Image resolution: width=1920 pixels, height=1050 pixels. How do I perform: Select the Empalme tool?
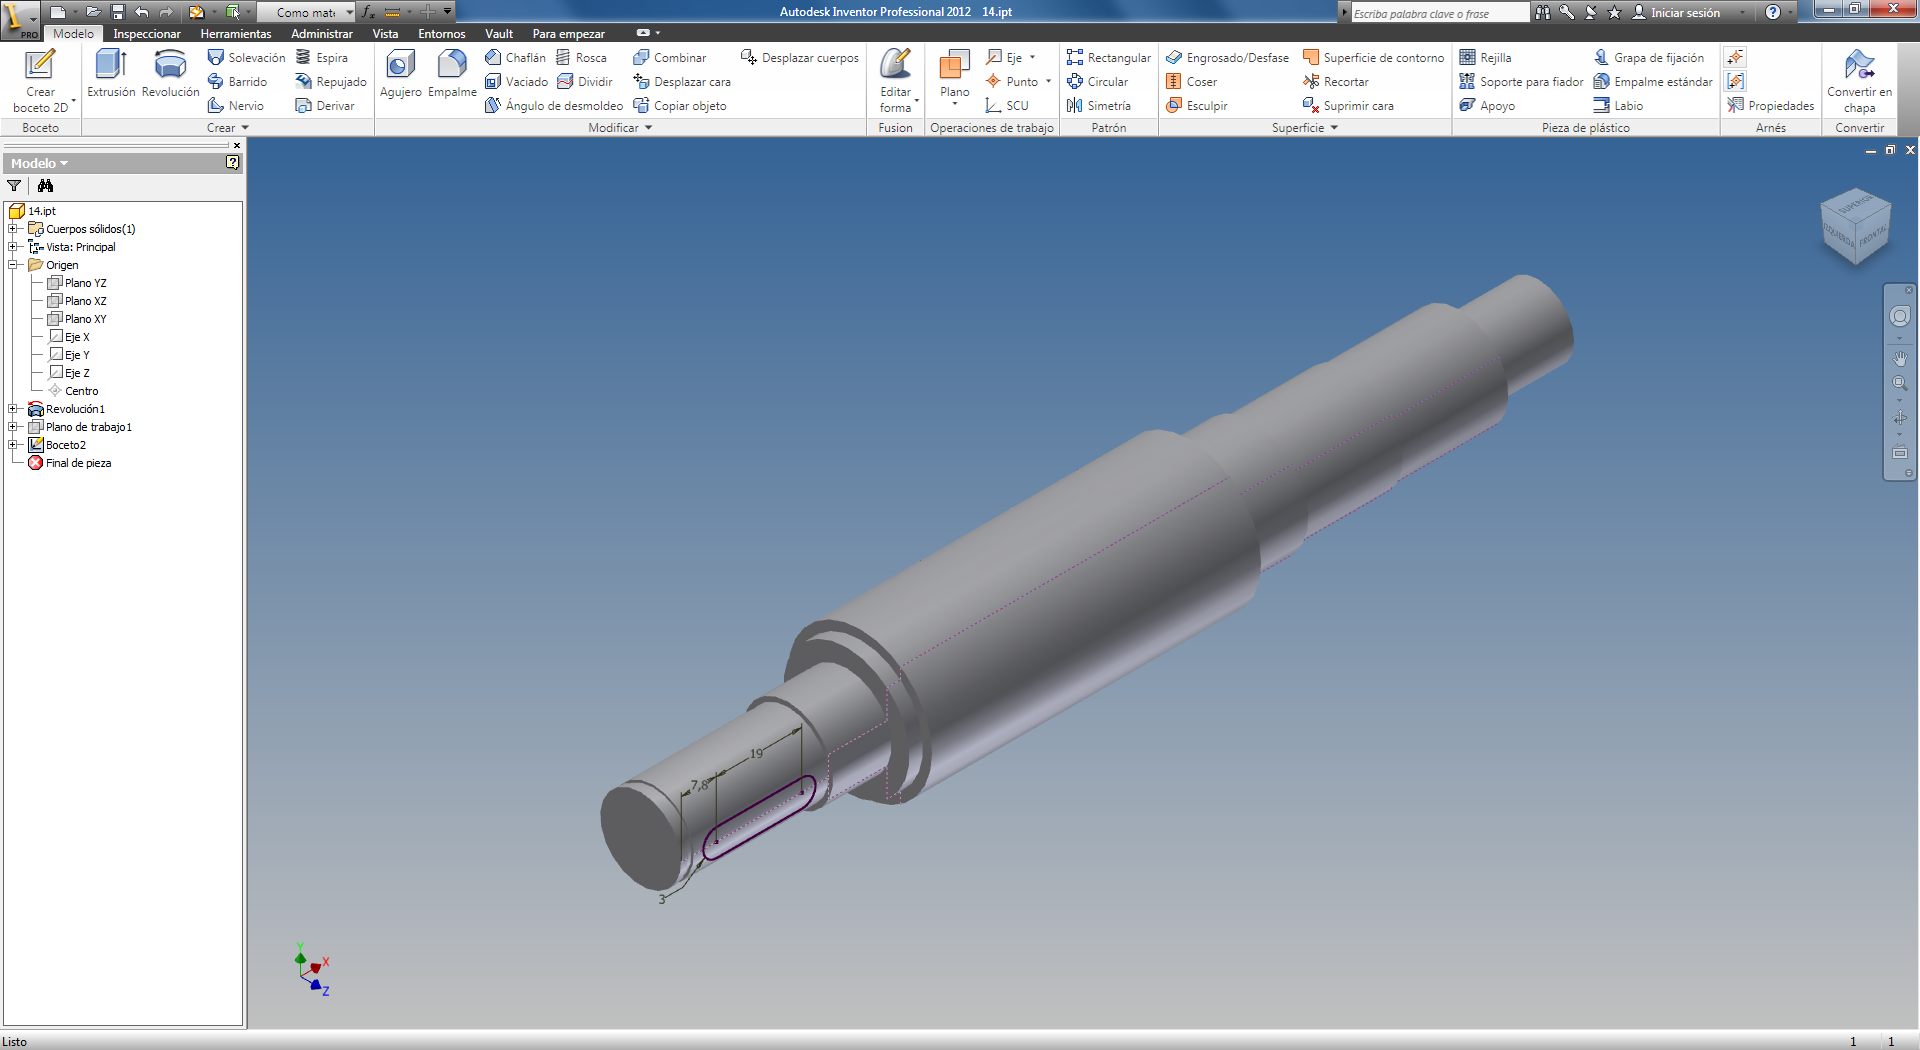pos(452,74)
